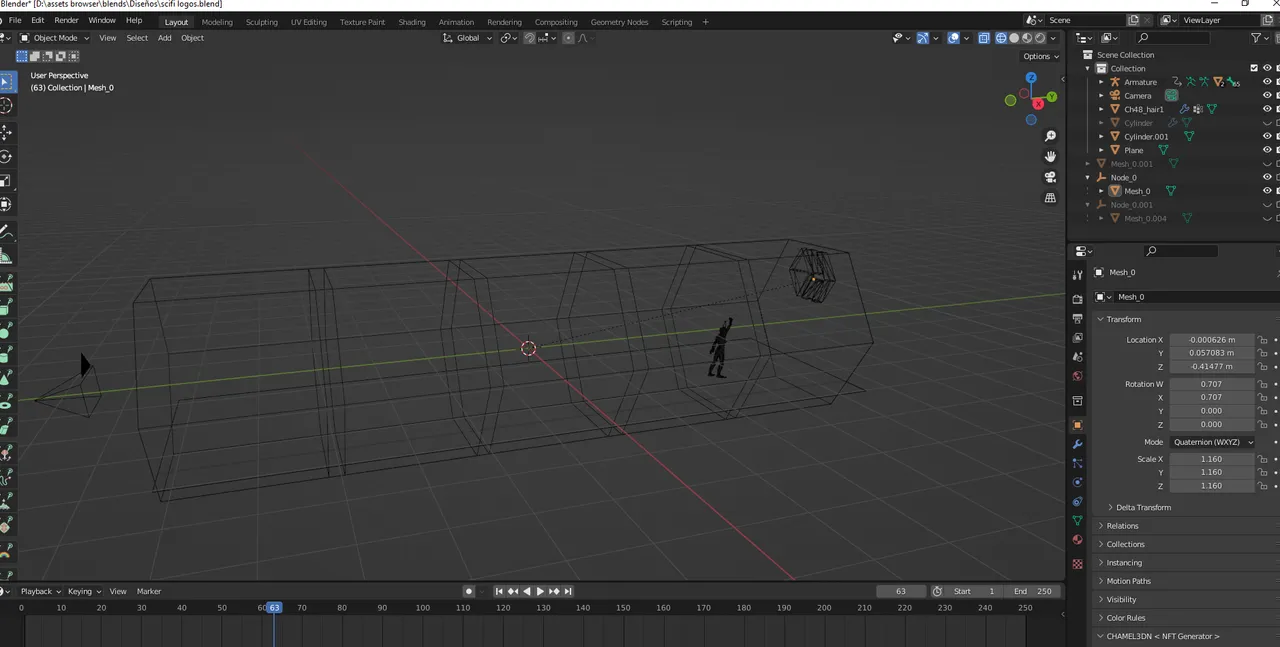This screenshot has width=1280, height=647.
Task: Open the View Layer properties tab
Action: point(1077,337)
